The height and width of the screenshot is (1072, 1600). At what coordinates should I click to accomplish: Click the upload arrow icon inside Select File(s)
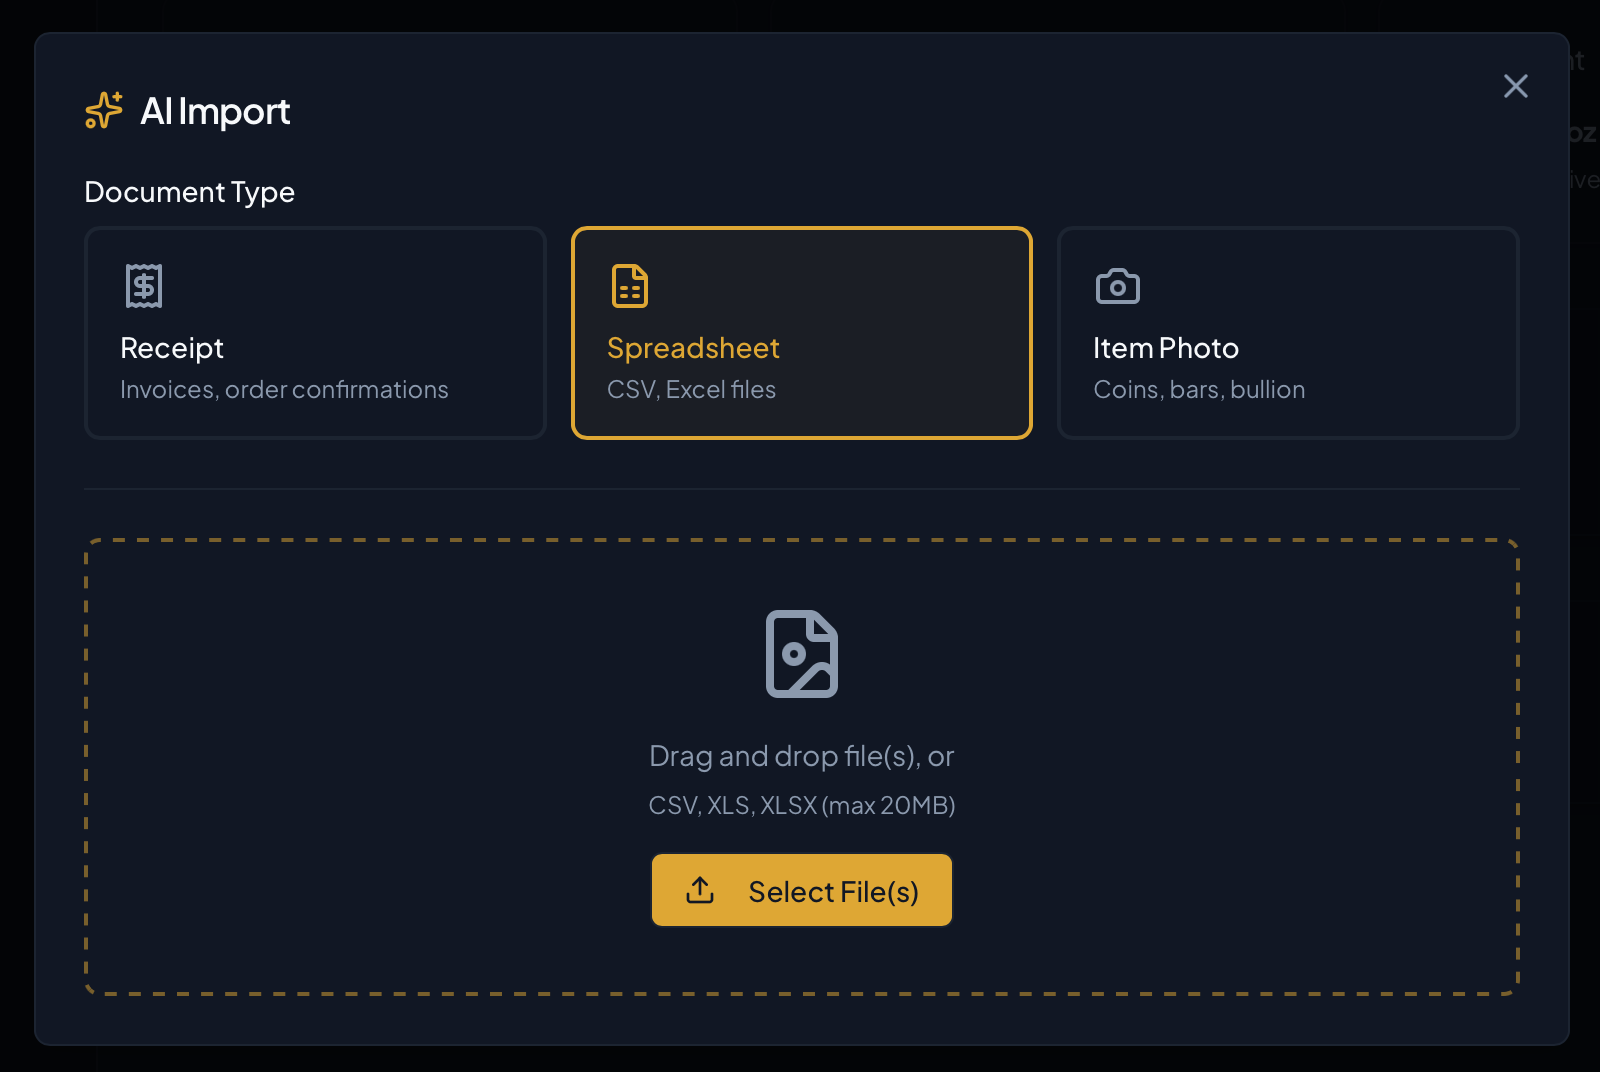coord(701,890)
